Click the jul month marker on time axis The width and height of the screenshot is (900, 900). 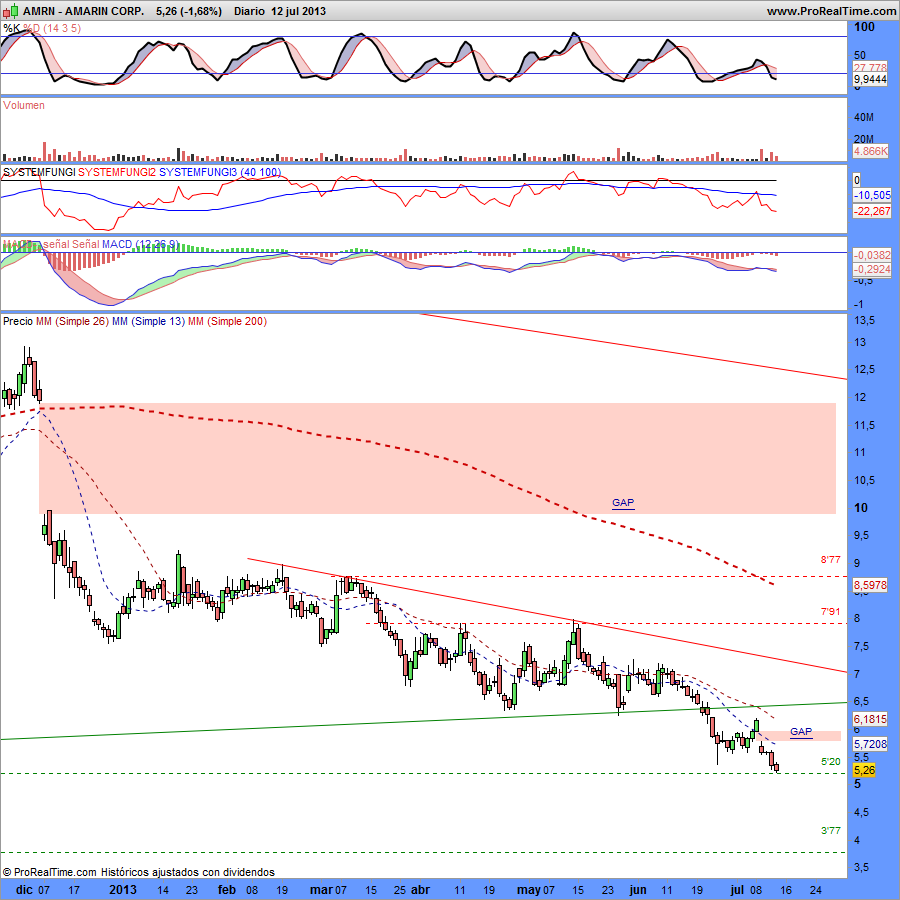[736, 890]
